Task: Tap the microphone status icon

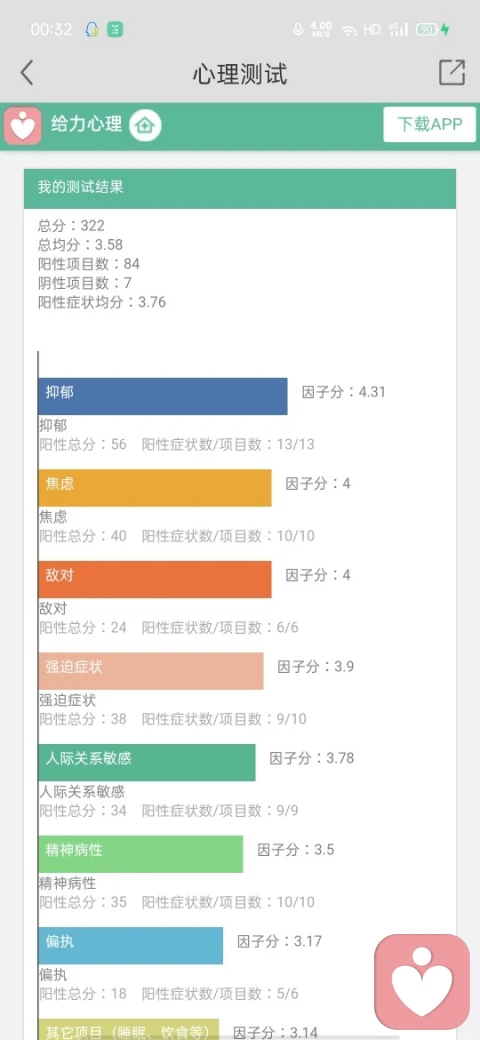Action: 298,29
